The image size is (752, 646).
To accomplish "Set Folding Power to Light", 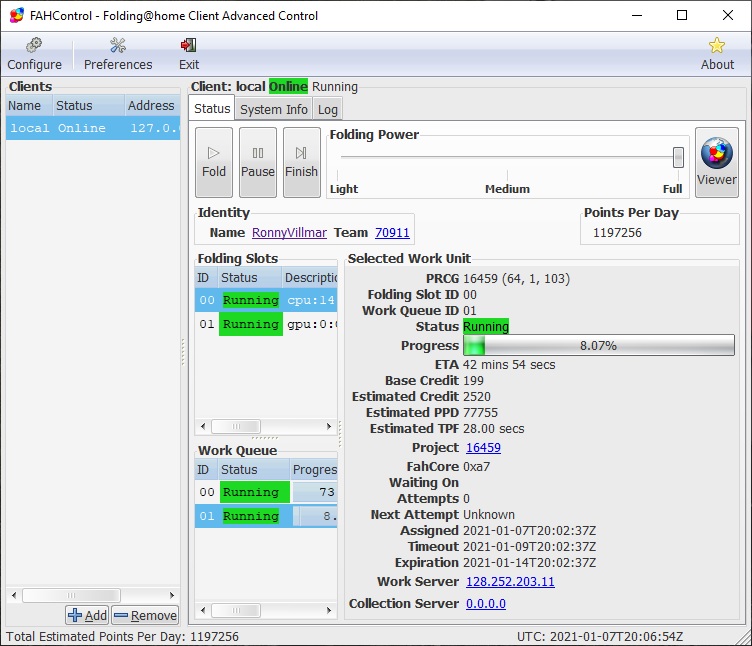I will [343, 189].
